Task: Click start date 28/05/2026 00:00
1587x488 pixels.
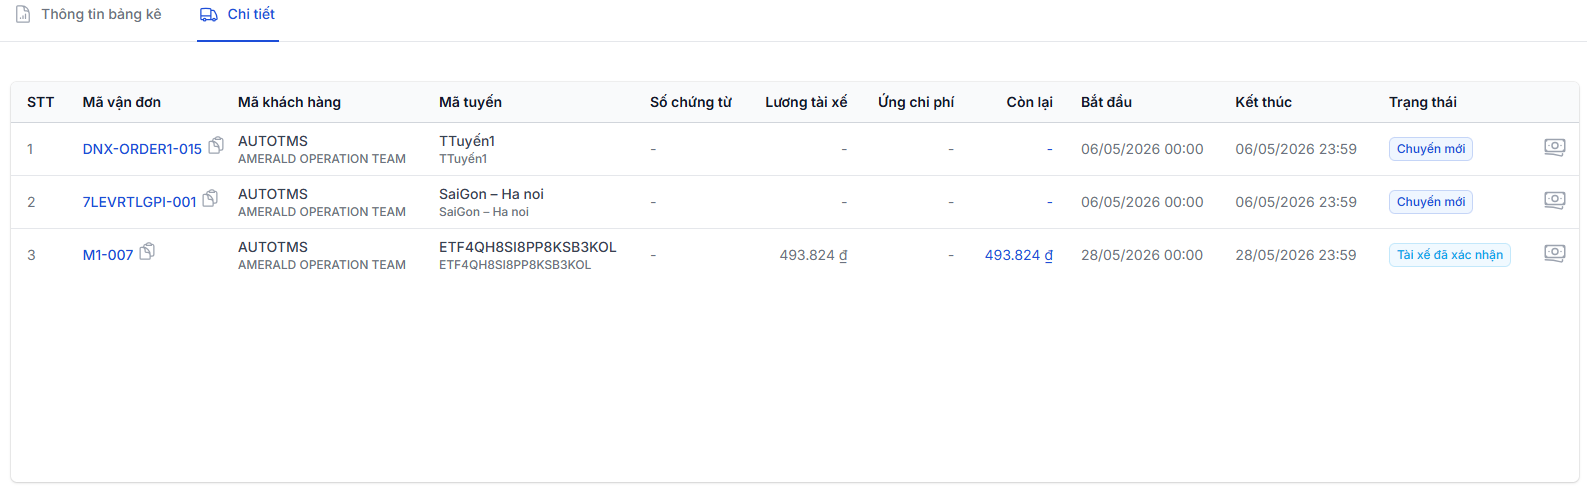Action: click(x=1142, y=255)
